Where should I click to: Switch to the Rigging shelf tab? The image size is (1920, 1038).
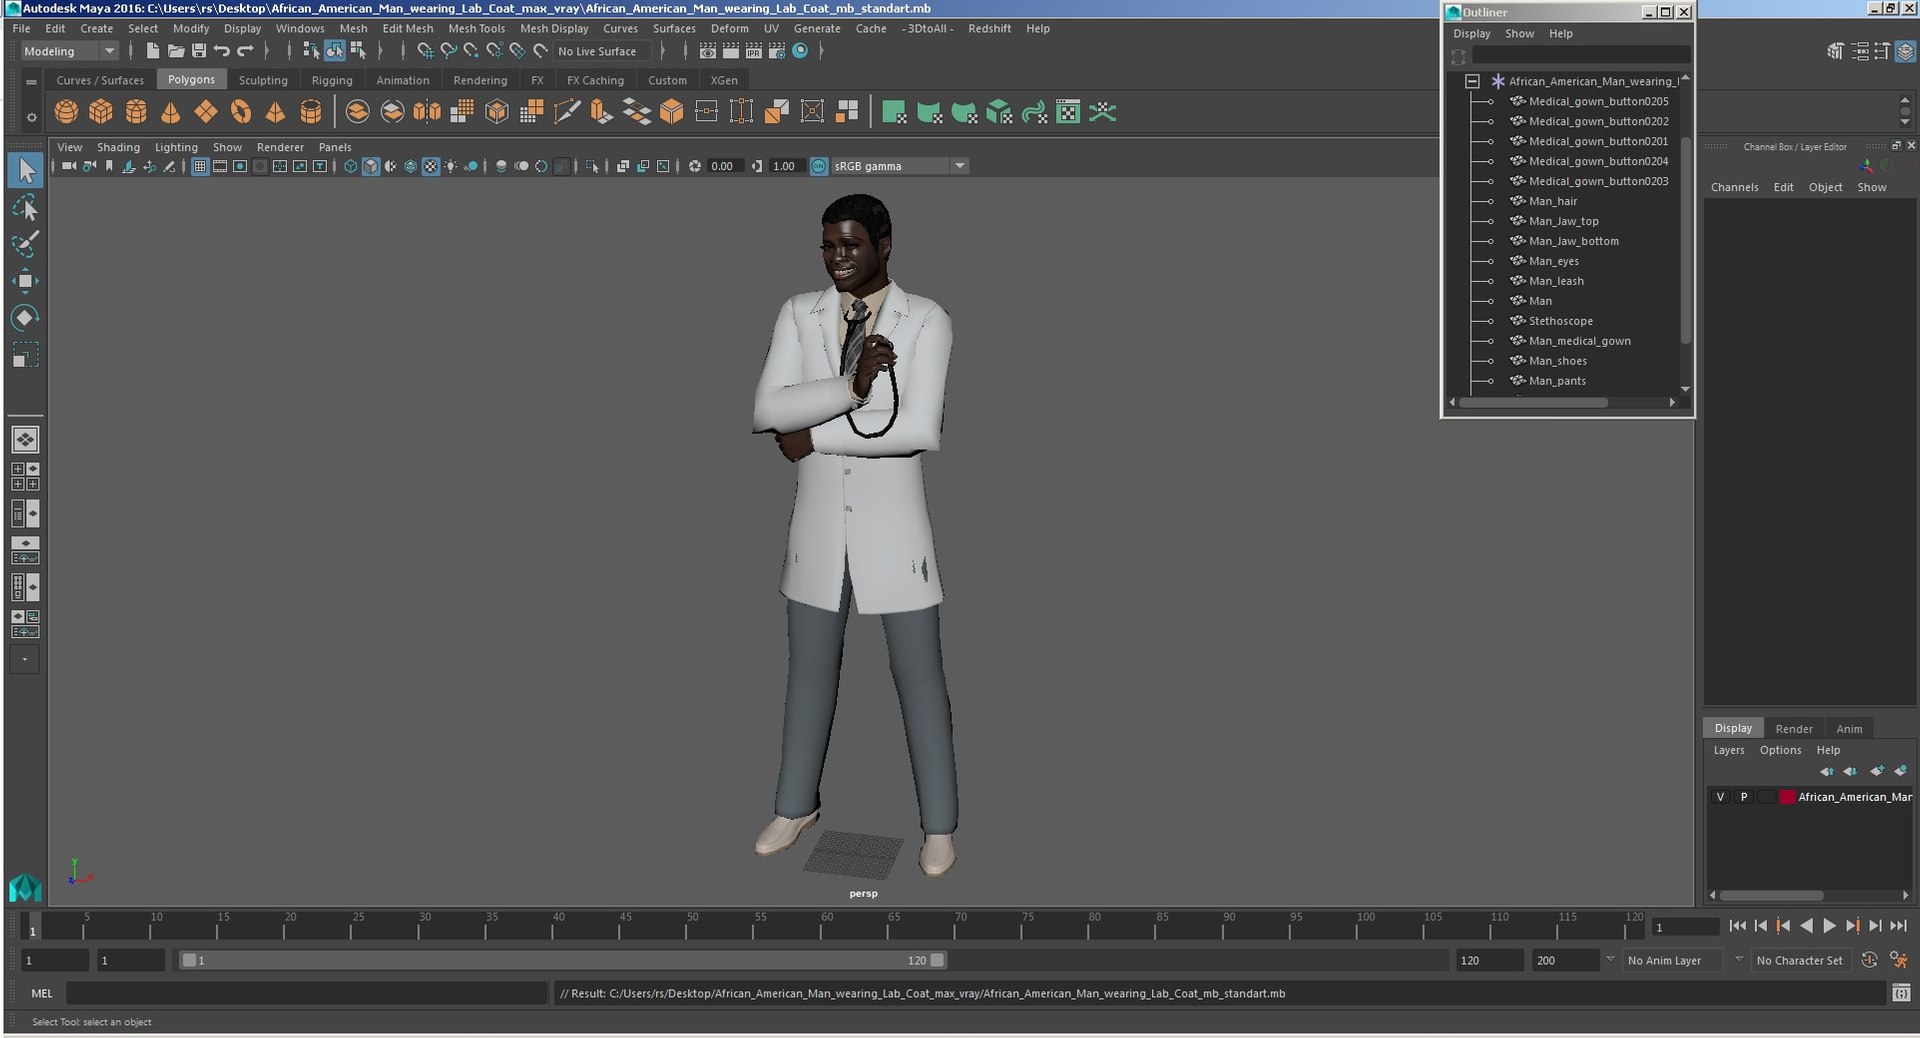[x=331, y=80]
